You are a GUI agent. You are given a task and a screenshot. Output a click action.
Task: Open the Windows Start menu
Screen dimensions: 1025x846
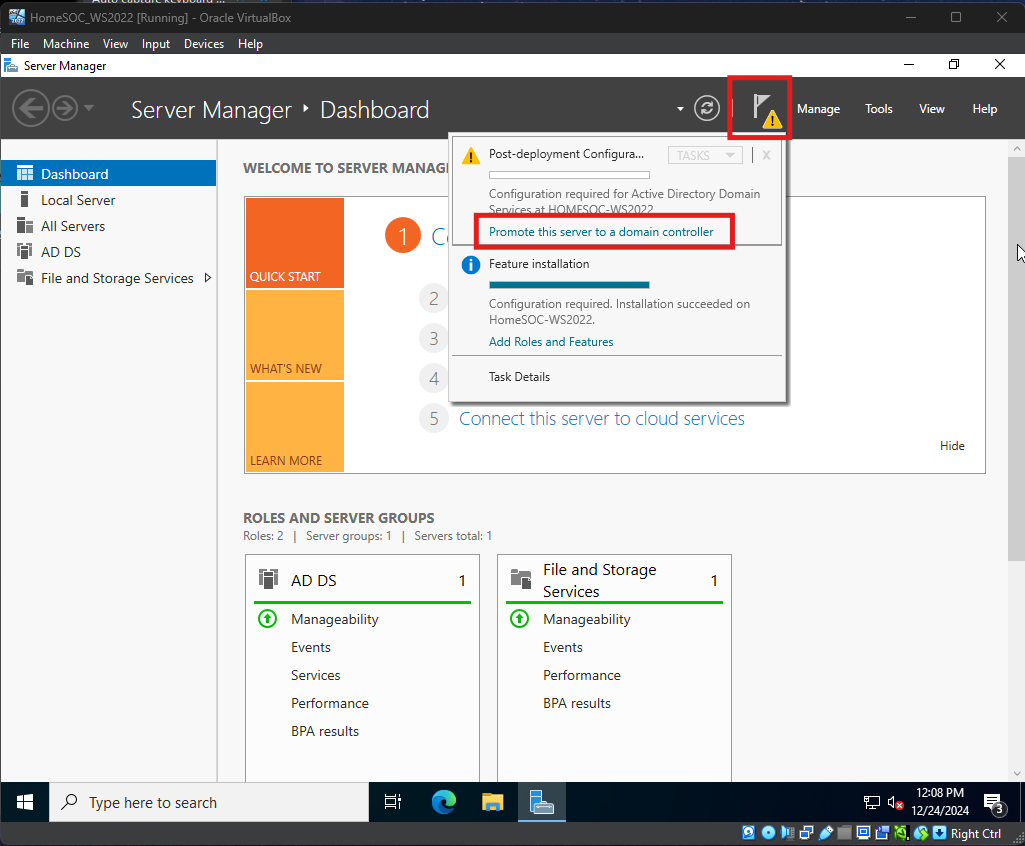pyautogui.click(x=25, y=802)
